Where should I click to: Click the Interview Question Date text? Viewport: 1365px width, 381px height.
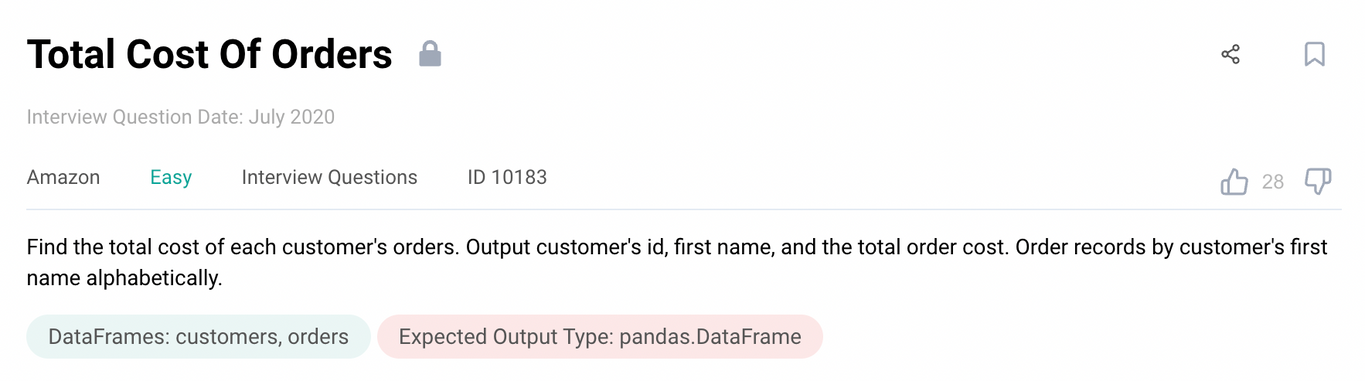click(x=181, y=117)
